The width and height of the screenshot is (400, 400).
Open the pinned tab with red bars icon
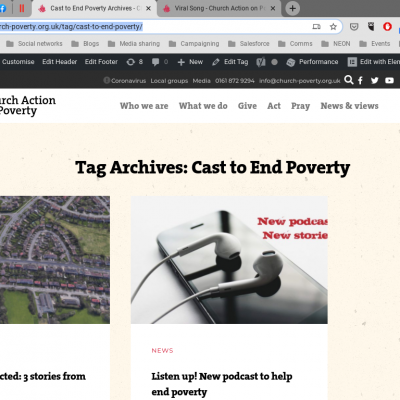click(22, 8)
